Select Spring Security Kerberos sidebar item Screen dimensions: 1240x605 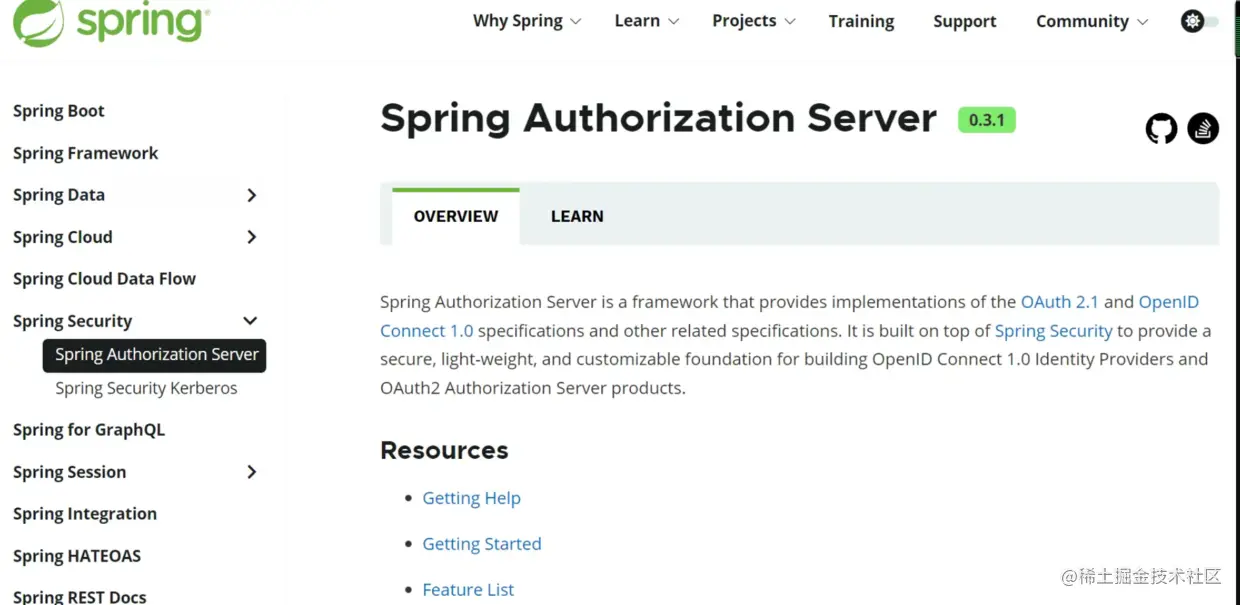pos(146,388)
